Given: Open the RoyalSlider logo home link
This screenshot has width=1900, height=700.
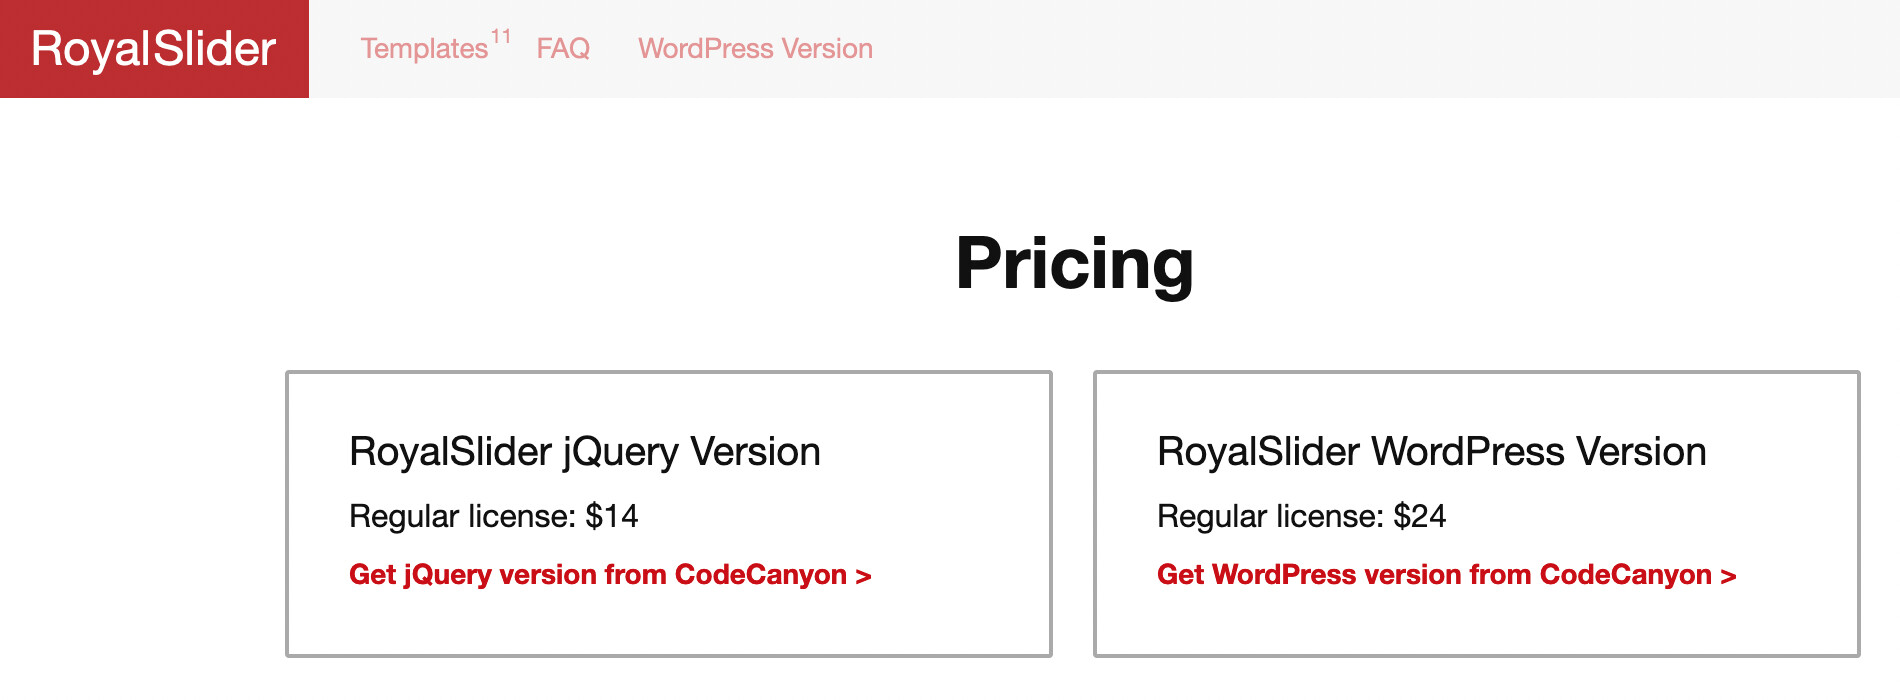Looking at the screenshot, I should pos(154,49).
